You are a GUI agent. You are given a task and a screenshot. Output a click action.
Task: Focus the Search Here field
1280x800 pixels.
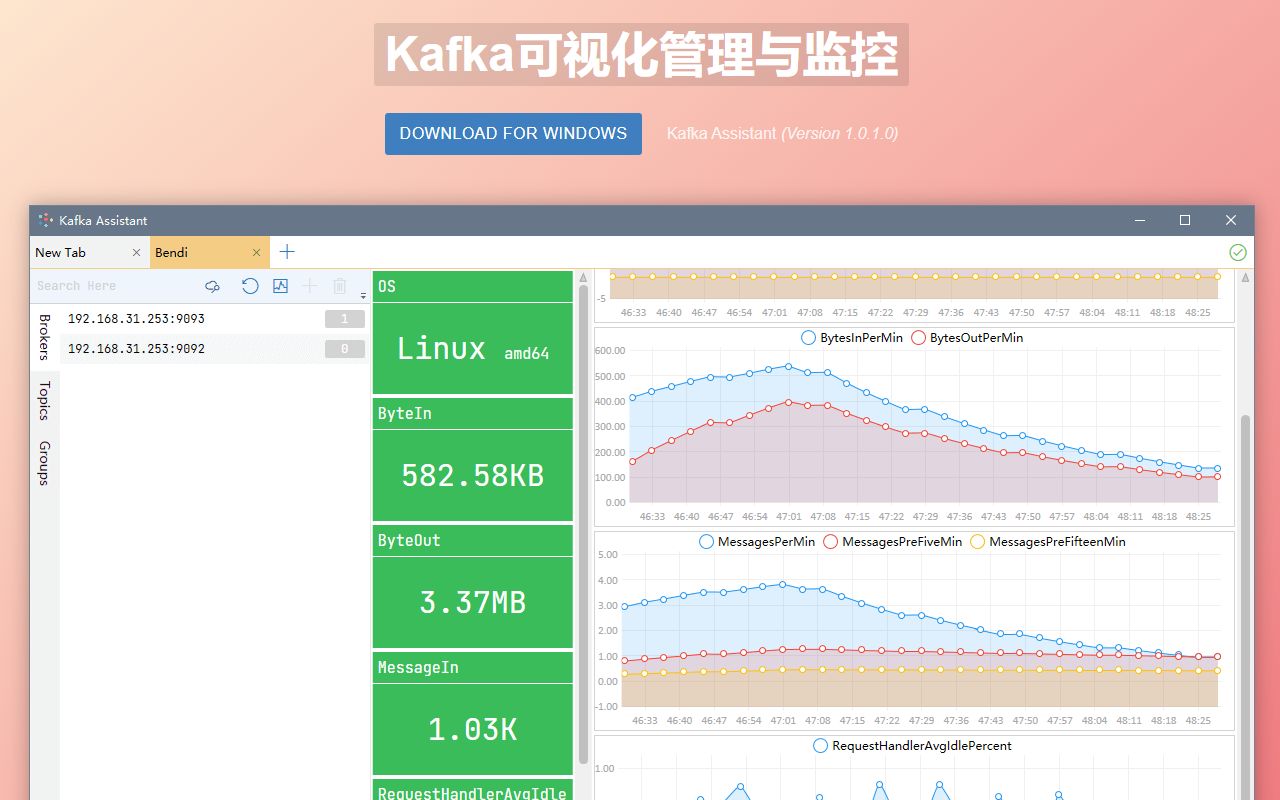[x=115, y=286]
